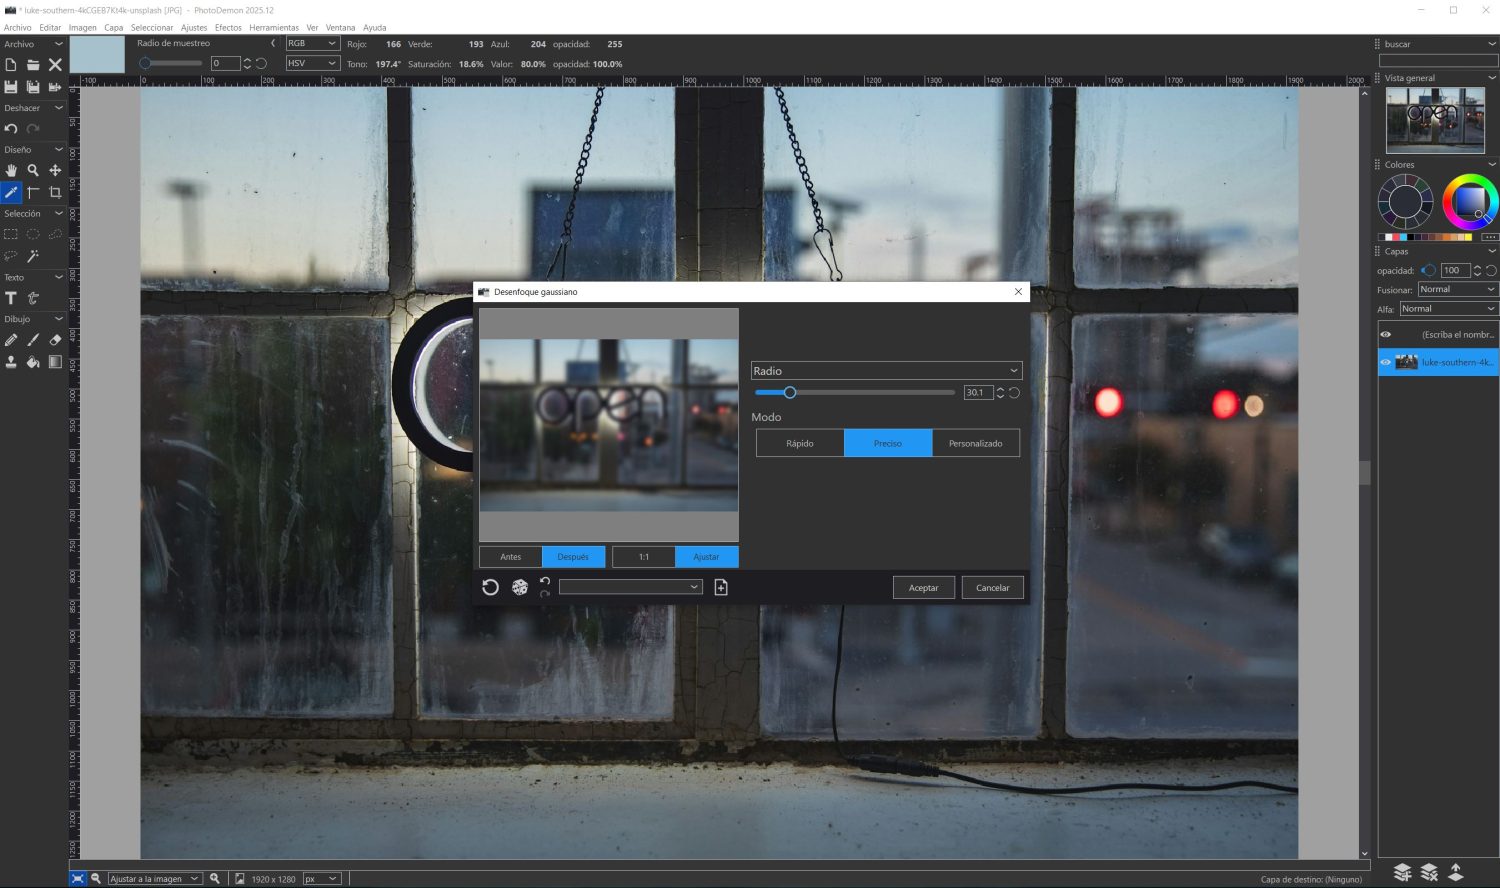Select the paint bucket fill tool
The height and width of the screenshot is (888, 1500).
pos(33,362)
